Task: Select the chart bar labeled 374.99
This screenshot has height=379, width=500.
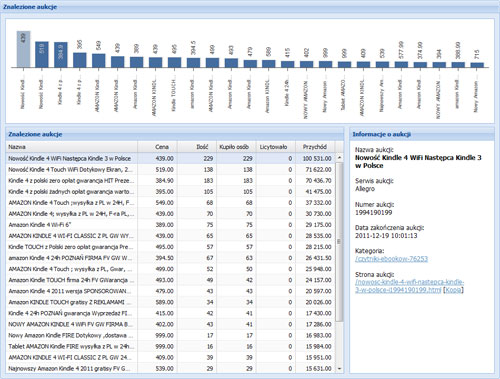Action: tap(420, 65)
